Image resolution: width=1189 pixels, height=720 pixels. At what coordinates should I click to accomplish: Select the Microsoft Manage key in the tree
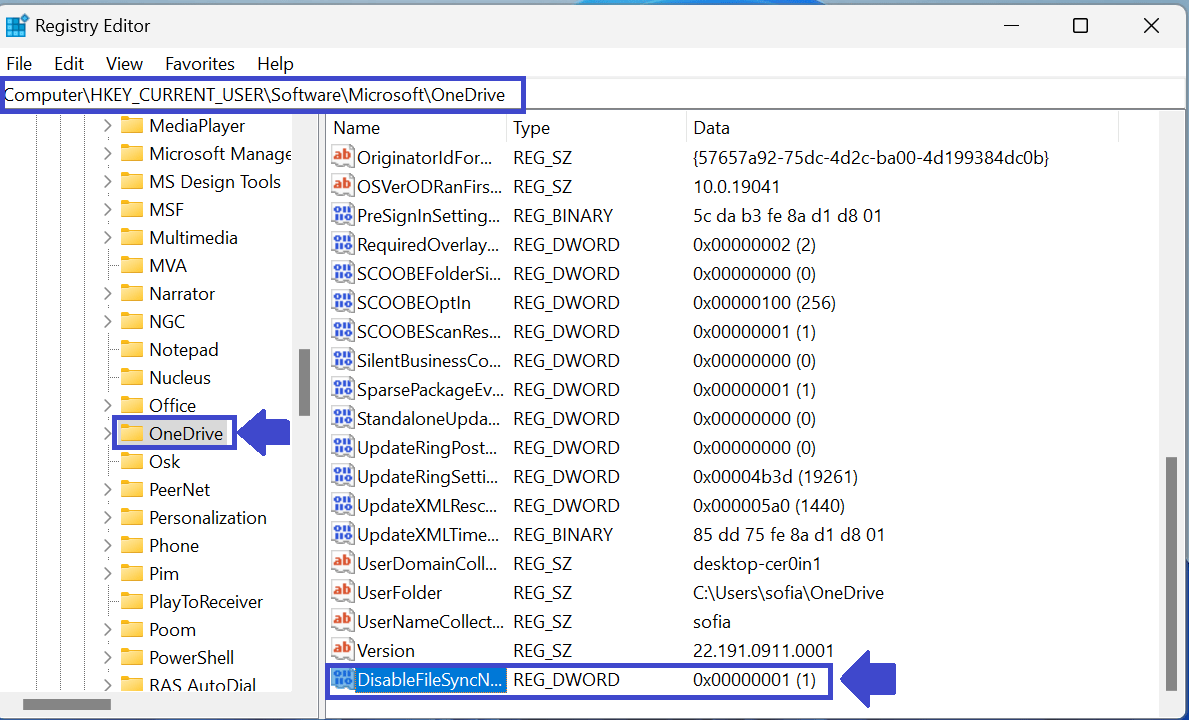pyautogui.click(x=220, y=154)
